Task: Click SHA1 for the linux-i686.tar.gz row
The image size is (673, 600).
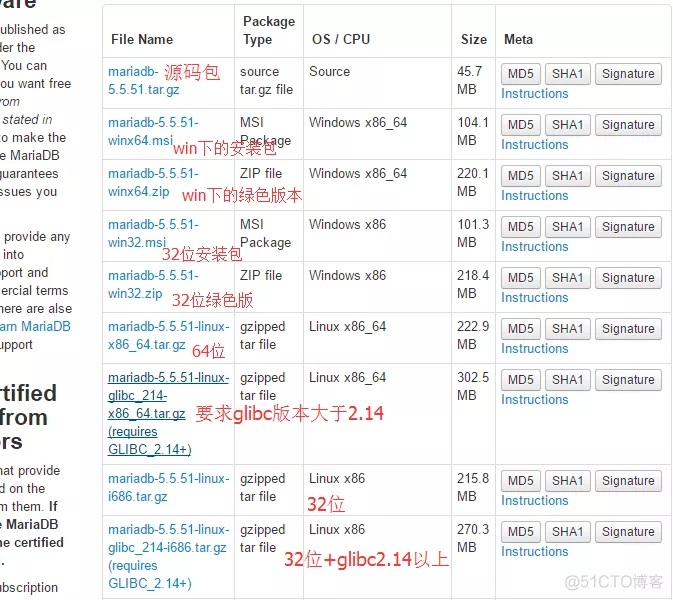Action: click(x=567, y=481)
